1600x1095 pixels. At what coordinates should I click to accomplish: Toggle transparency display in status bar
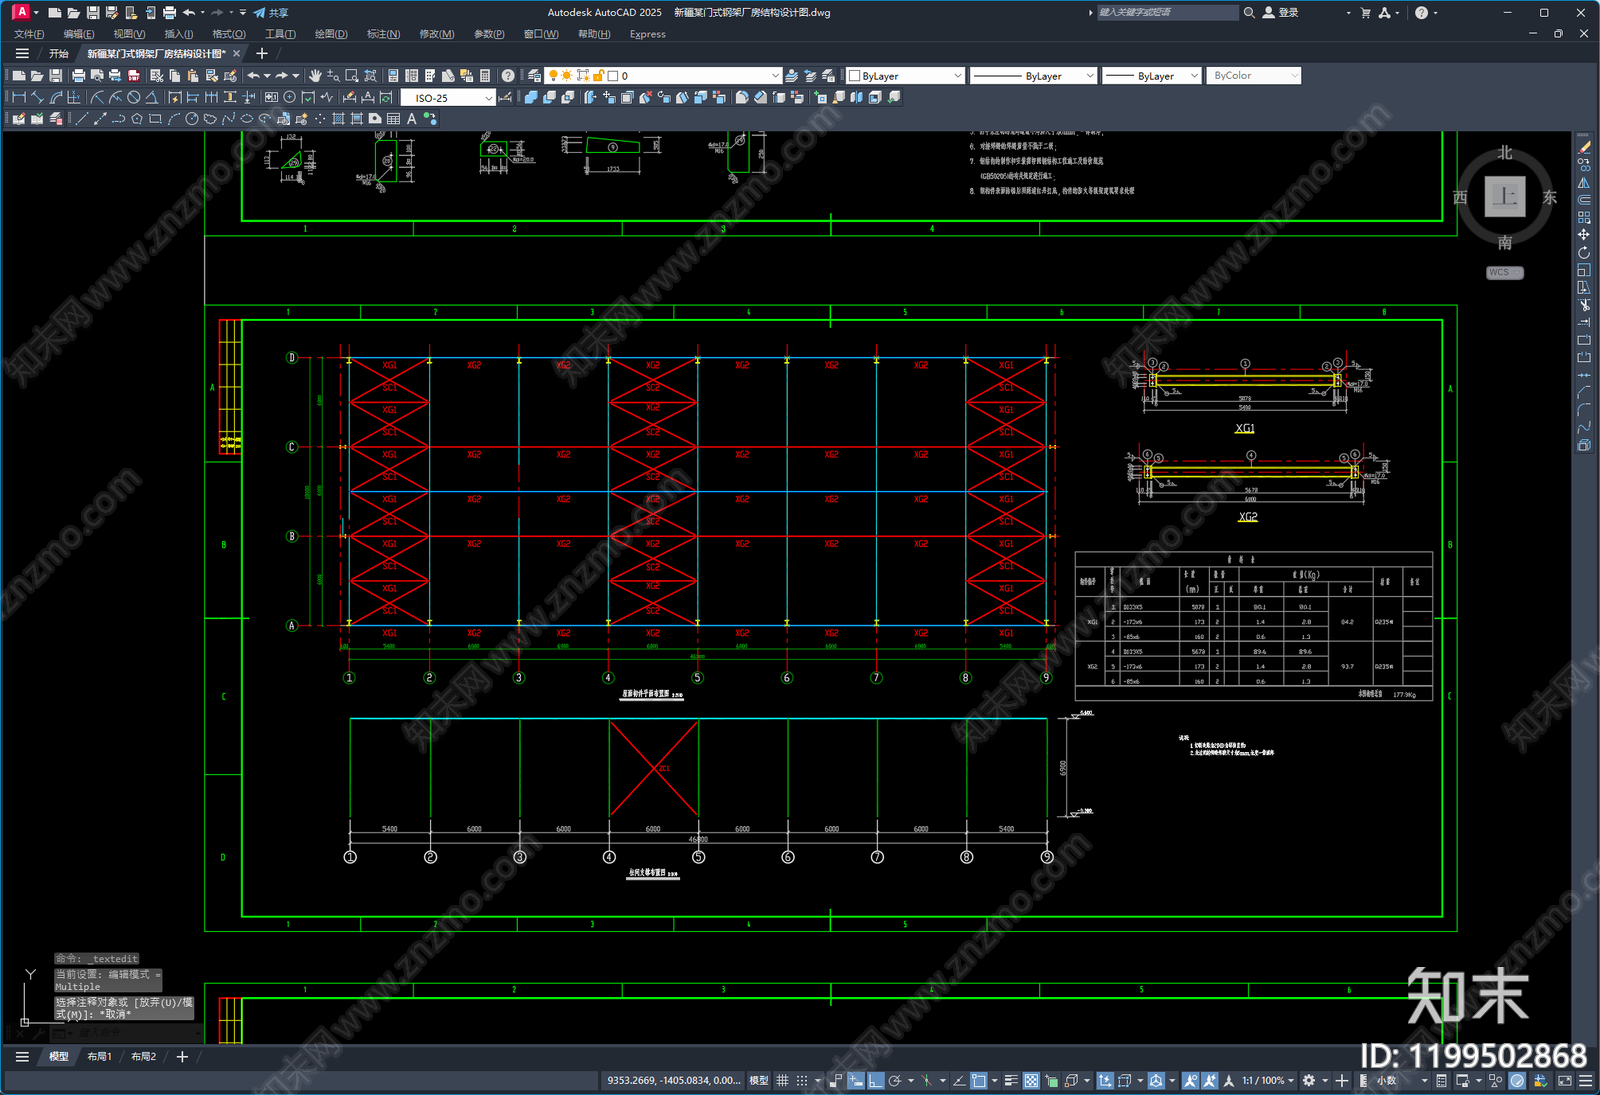1031,1081
